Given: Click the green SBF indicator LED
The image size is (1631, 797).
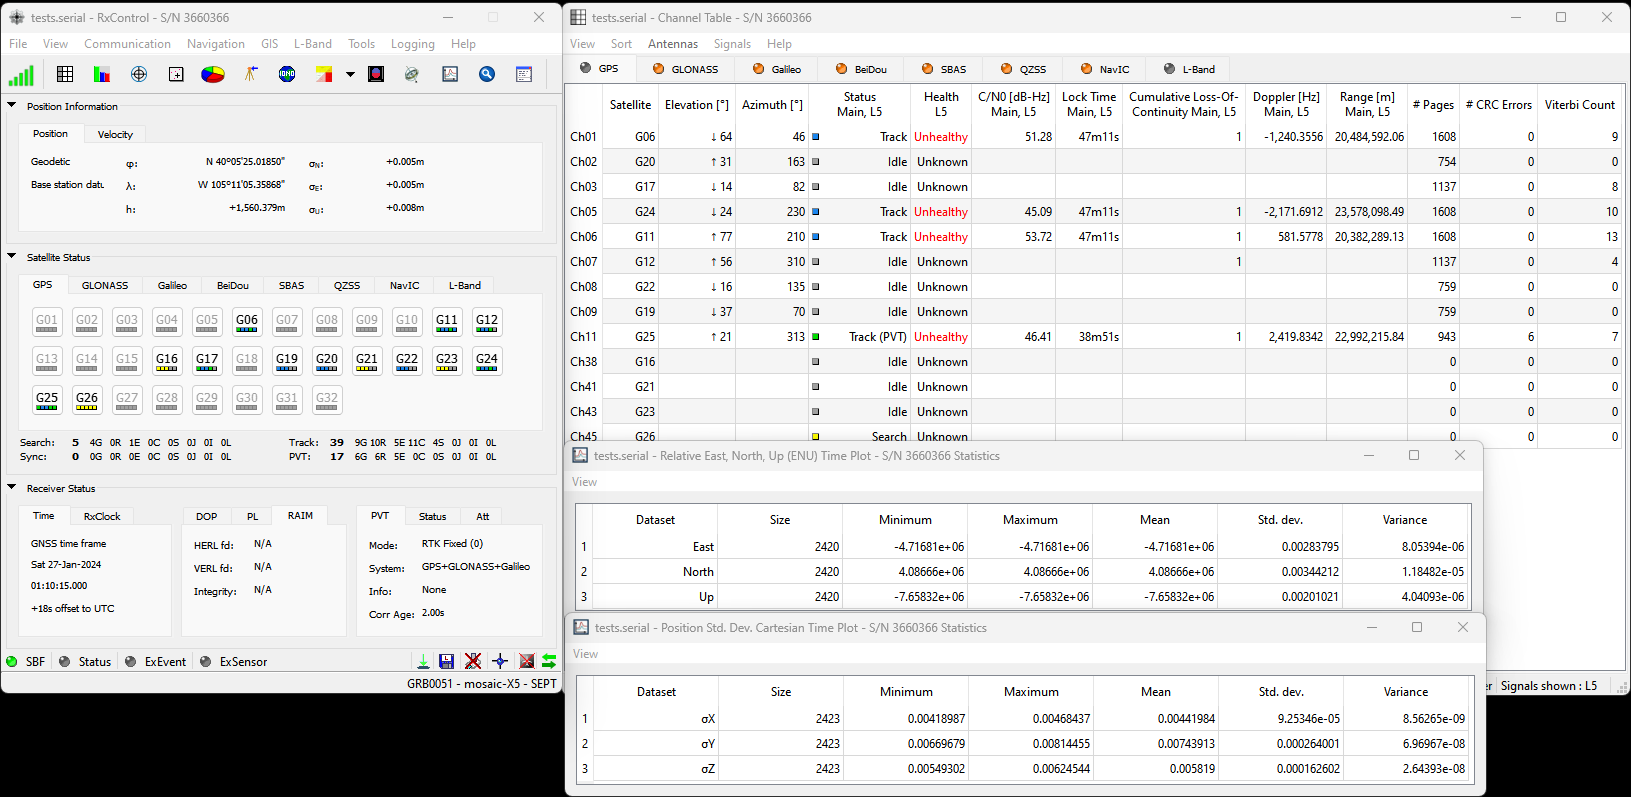Looking at the screenshot, I should tap(12, 661).
